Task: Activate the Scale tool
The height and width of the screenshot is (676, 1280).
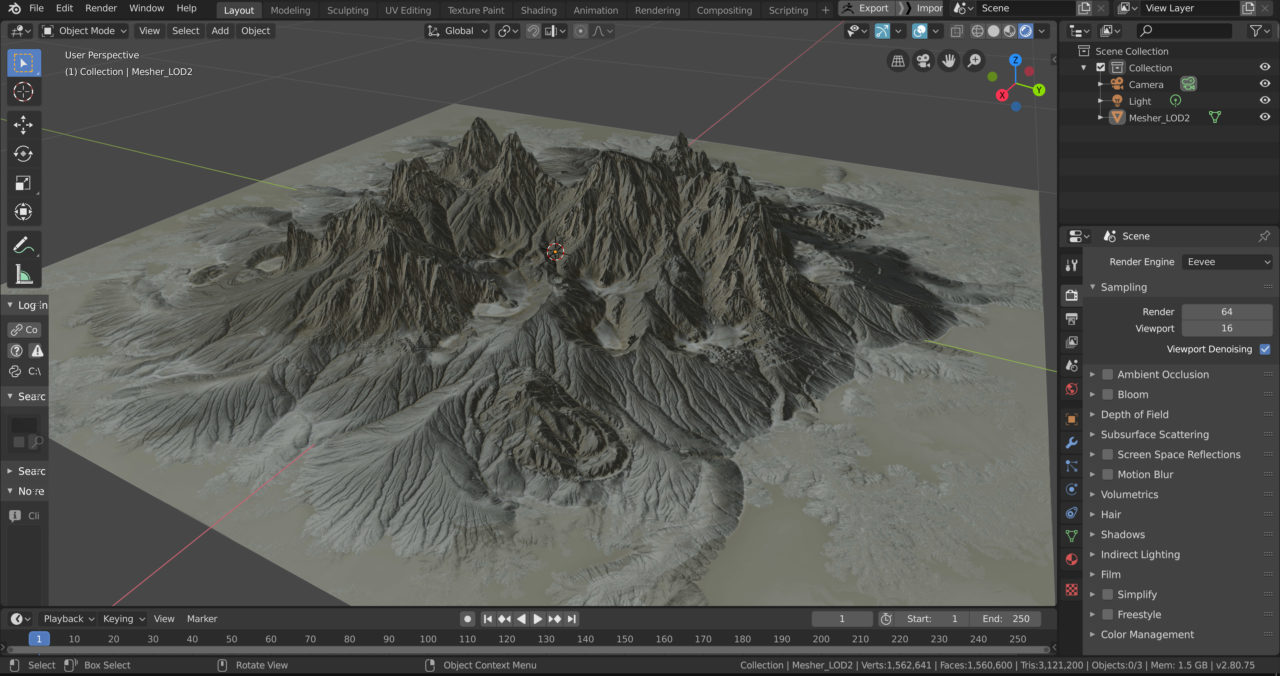Action: [23, 183]
